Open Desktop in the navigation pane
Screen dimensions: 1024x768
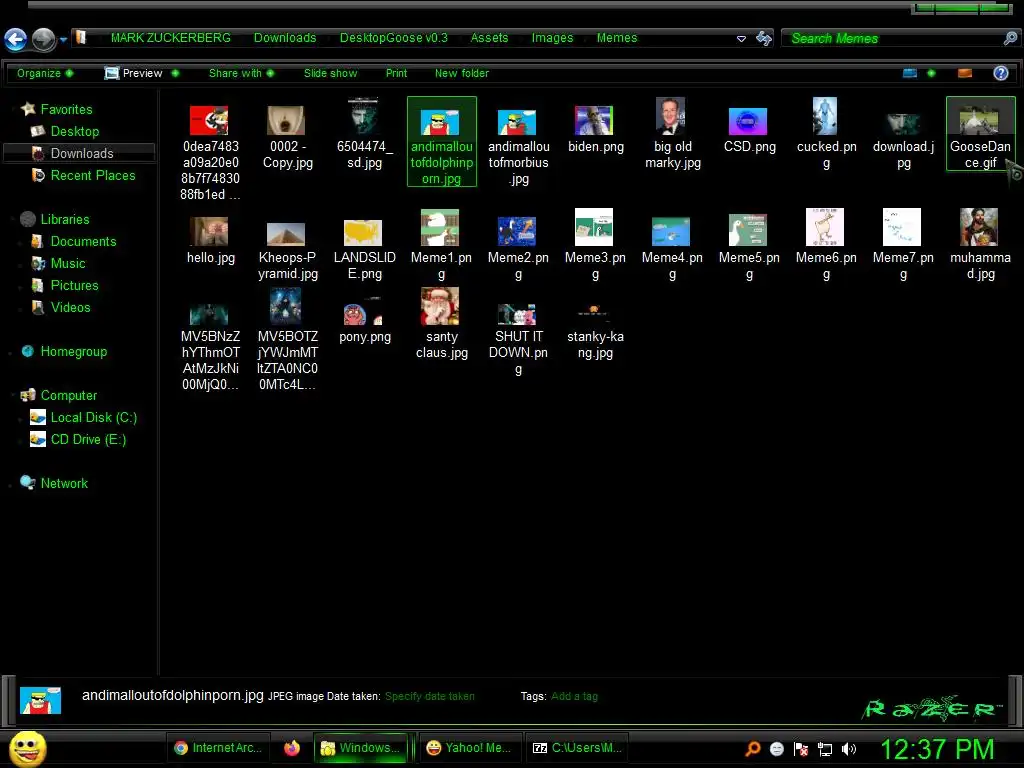[74, 131]
